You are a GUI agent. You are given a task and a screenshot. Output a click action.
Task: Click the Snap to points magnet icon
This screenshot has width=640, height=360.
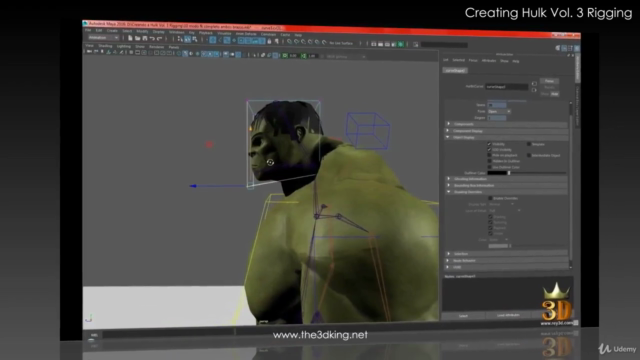pyautogui.click(x=304, y=42)
